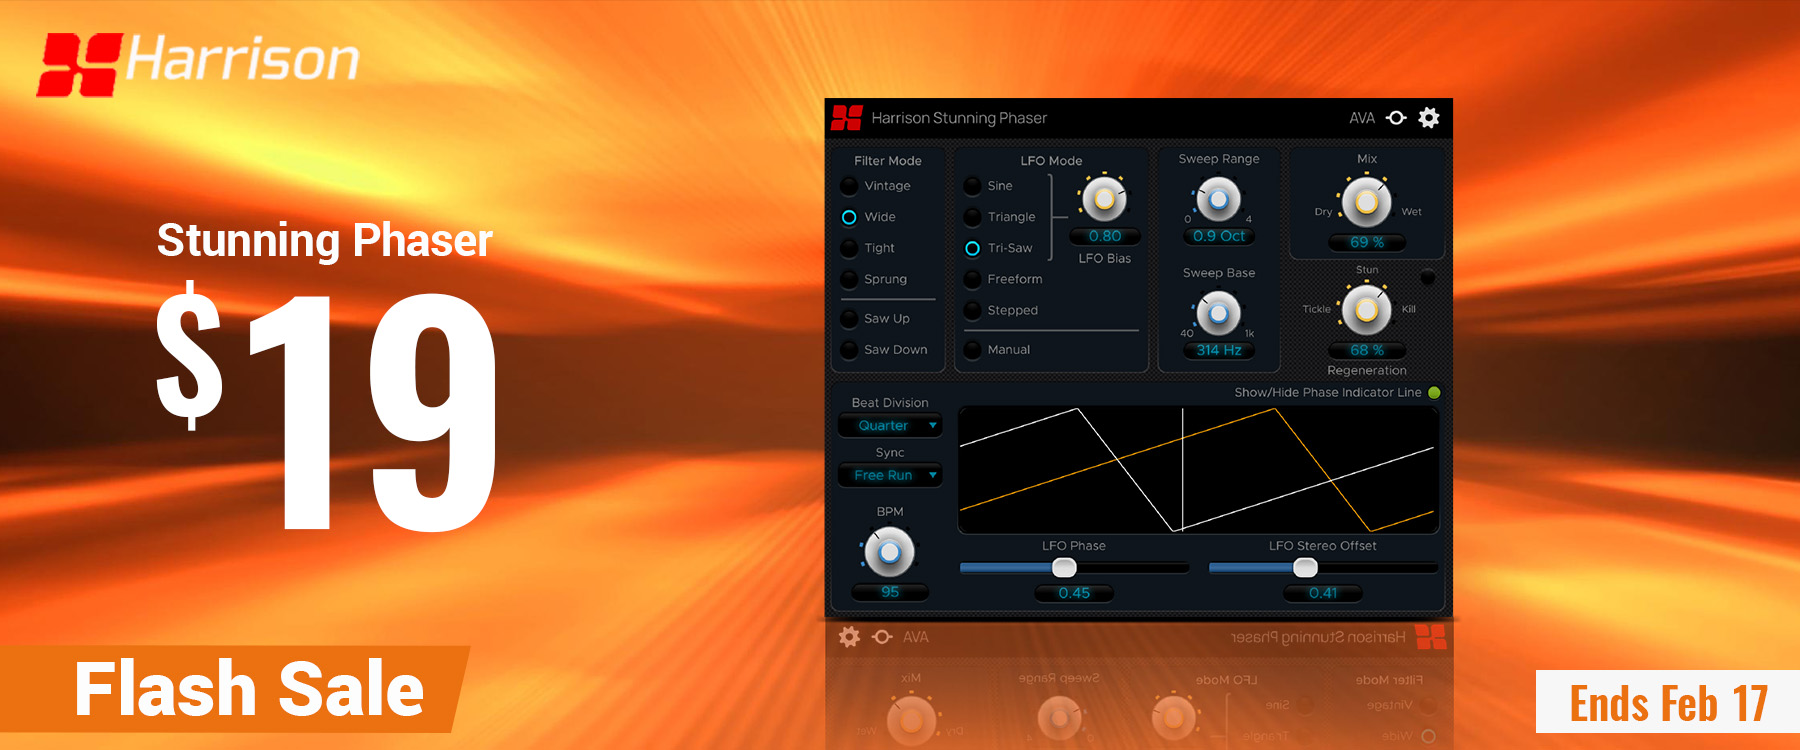Click the LFO Phase slider handle
The image size is (1800, 750).
click(x=1064, y=568)
